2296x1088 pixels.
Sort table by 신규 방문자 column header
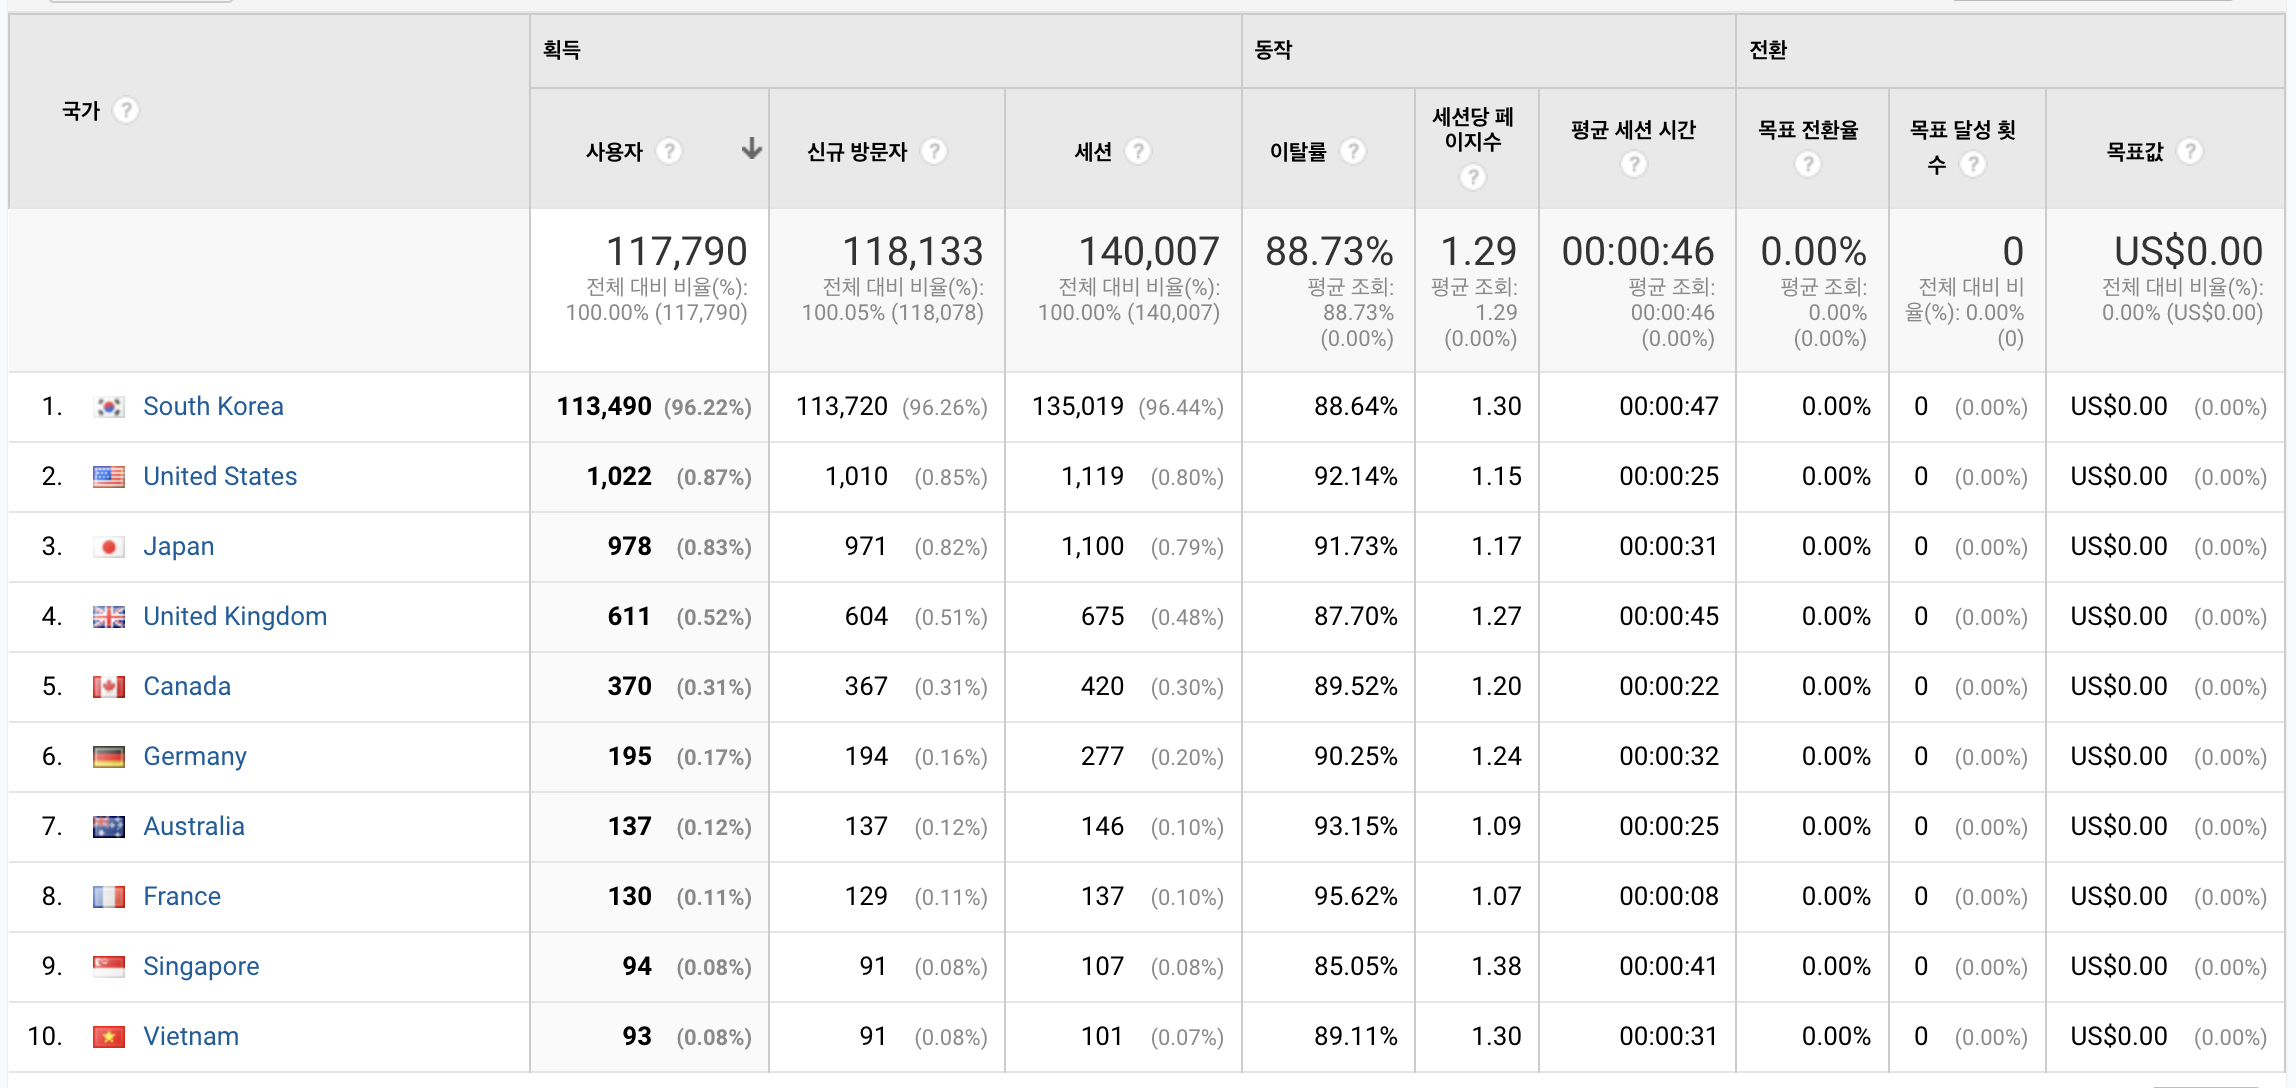[x=857, y=152]
